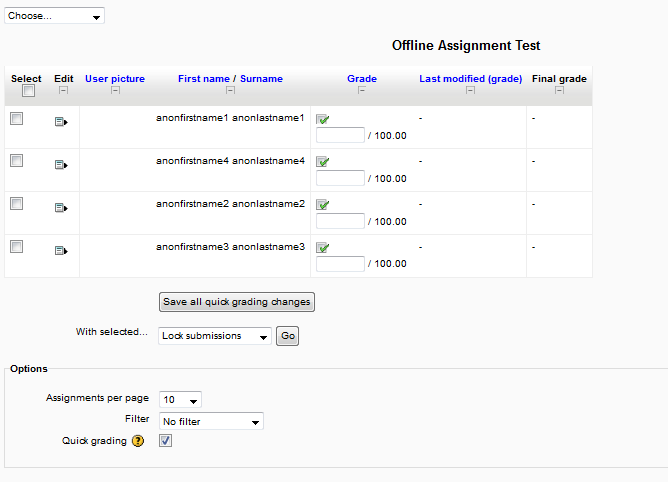
Task: Sort the table by the Surname link
Action: click(x=261, y=79)
